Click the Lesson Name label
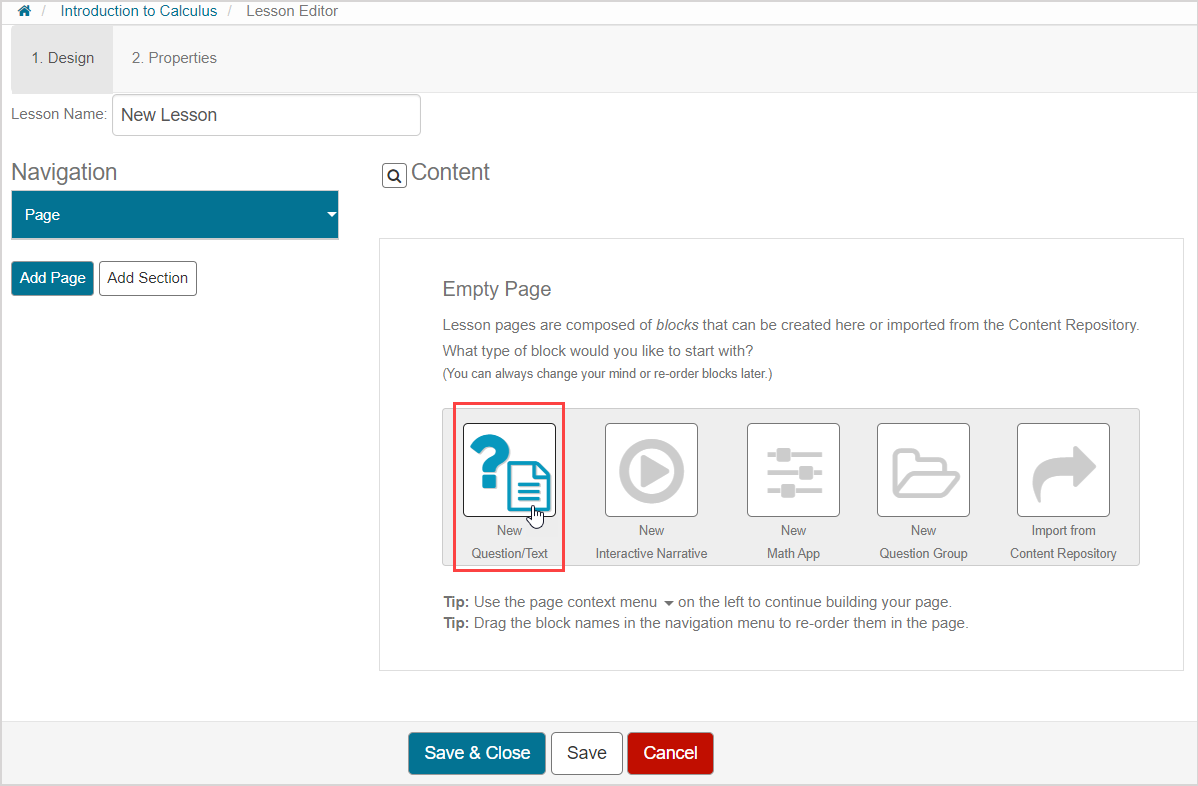The height and width of the screenshot is (786, 1198). coord(58,114)
